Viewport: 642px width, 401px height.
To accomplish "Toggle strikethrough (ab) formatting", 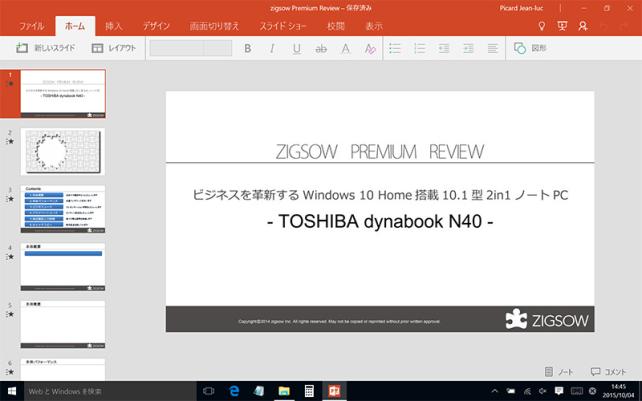I will click(321, 49).
